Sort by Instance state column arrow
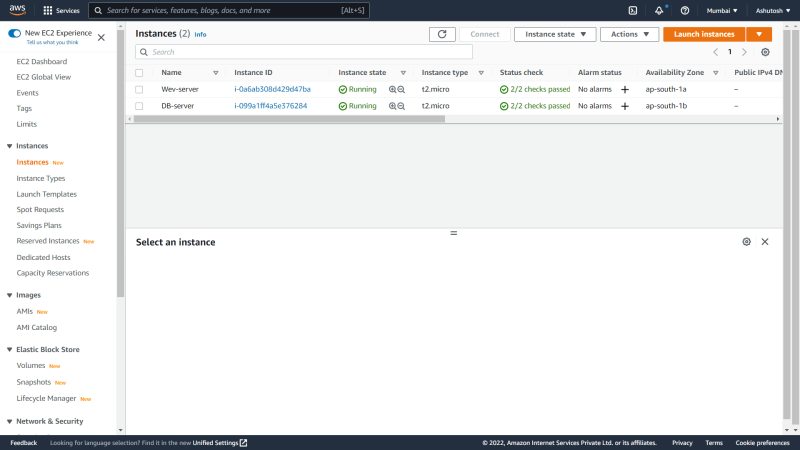 [403, 73]
